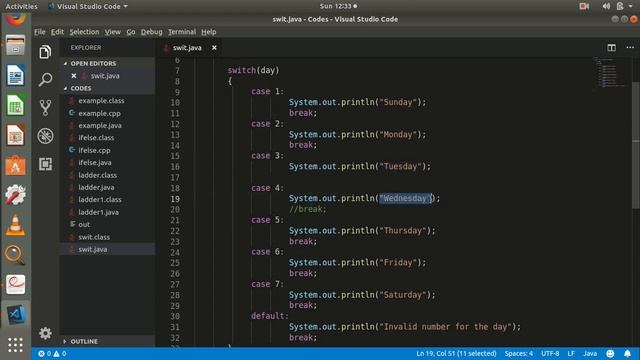Close swit.java in Open Editors list
This screenshot has width=640, height=360.
point(73,76)
